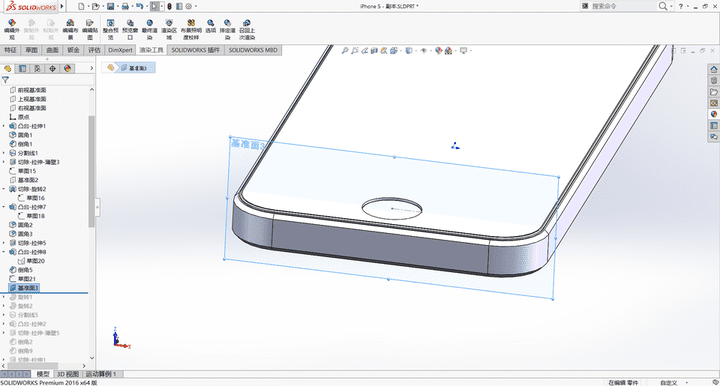Select 原点 origin in feature tree
Screen dimensions: 720x386
click(20, 117)
